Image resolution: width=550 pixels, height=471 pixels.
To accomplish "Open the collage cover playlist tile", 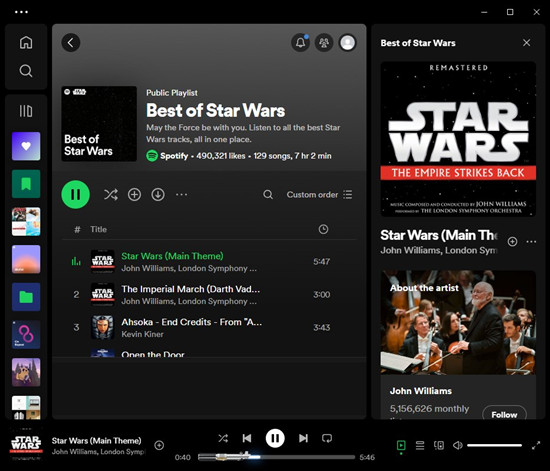I will pos(26,222).
